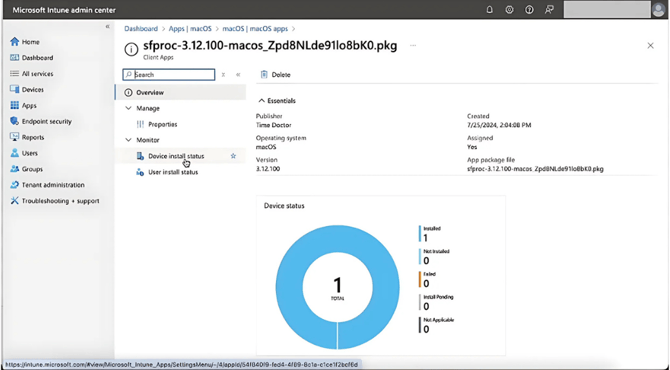Screen dimensions: 670x370
Task: Open Device install status page
Action: (x=176, y=156)
